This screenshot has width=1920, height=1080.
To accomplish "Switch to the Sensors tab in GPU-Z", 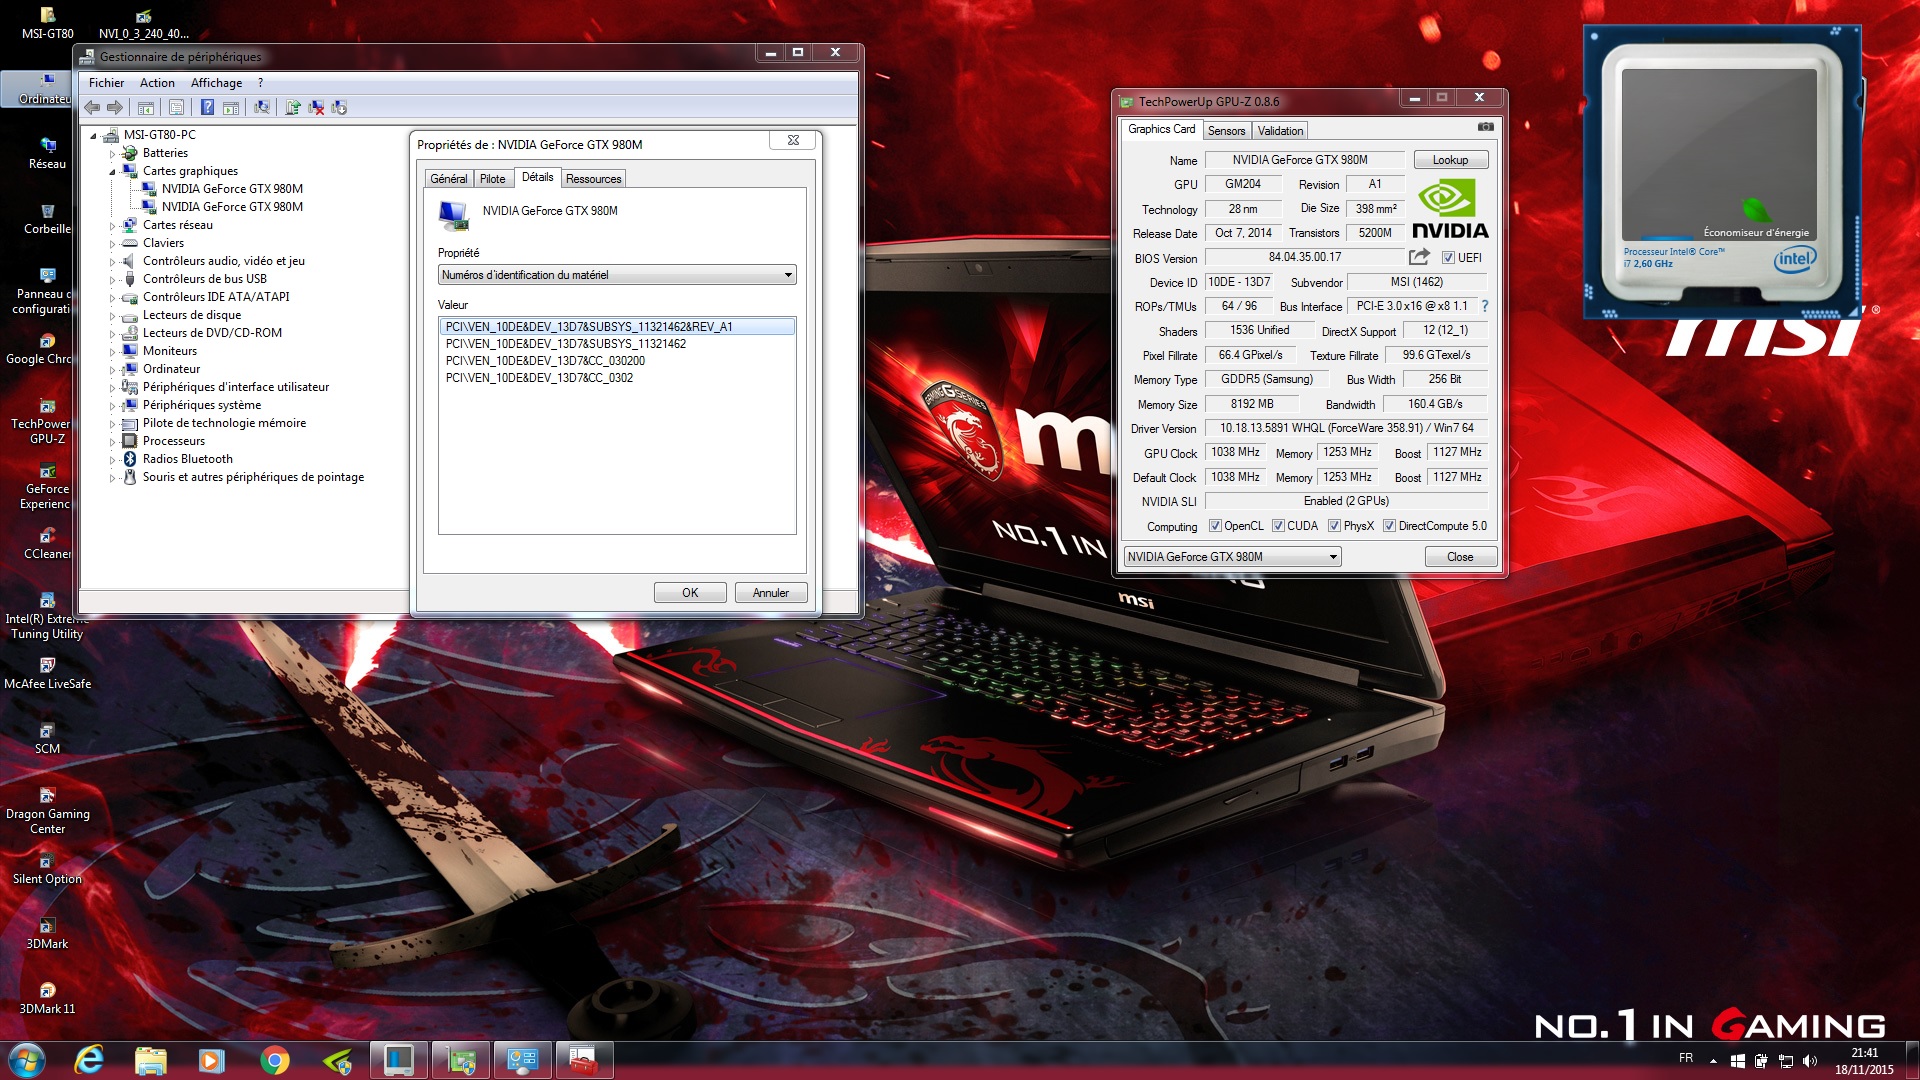I will tap(1226, 131).
